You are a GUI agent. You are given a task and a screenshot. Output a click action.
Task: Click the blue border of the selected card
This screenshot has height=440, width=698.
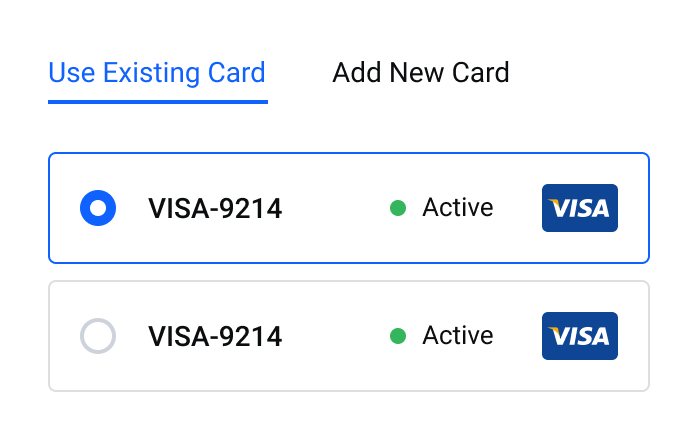pyautogui.click(x=349, y=153)
